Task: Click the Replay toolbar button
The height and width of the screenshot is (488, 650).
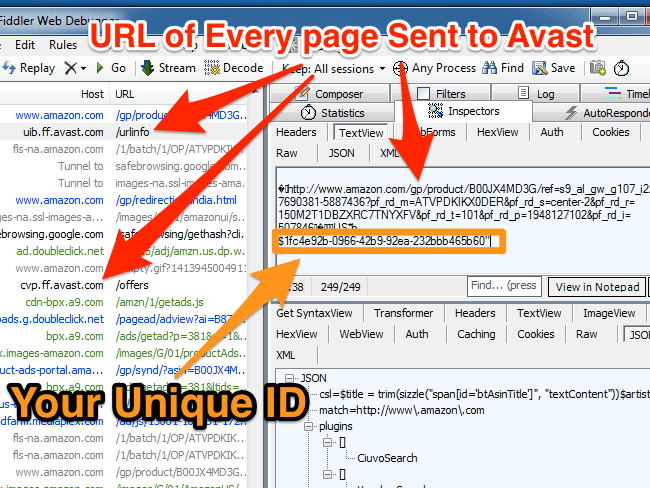Action: (x=29, y=68)
